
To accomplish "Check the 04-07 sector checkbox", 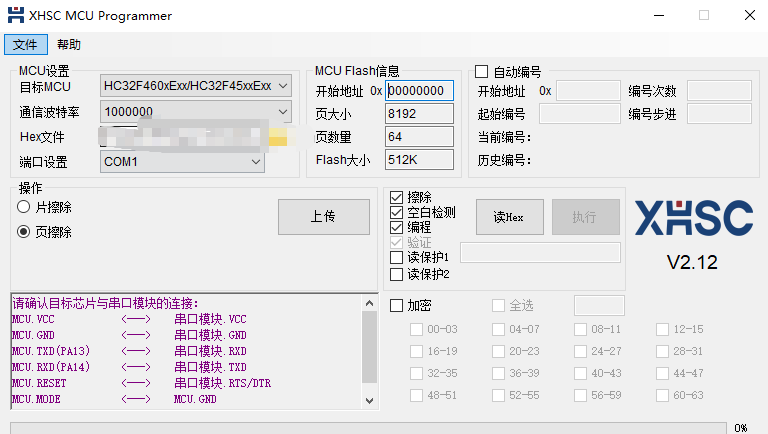I will 498,329.
